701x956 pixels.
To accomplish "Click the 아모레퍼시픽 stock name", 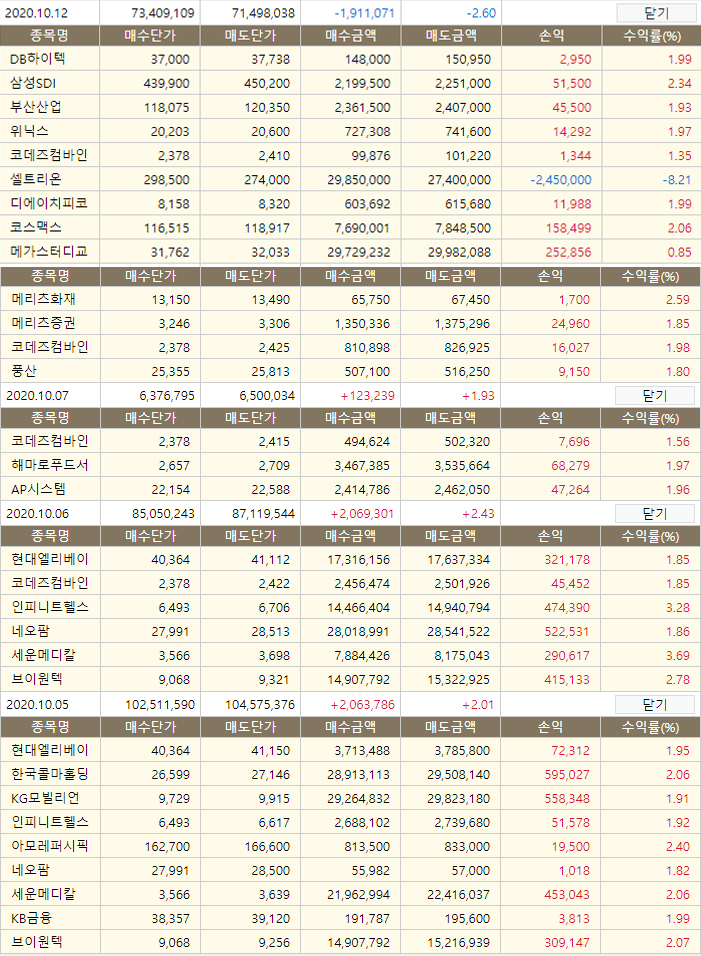I will tap(50, 846).
